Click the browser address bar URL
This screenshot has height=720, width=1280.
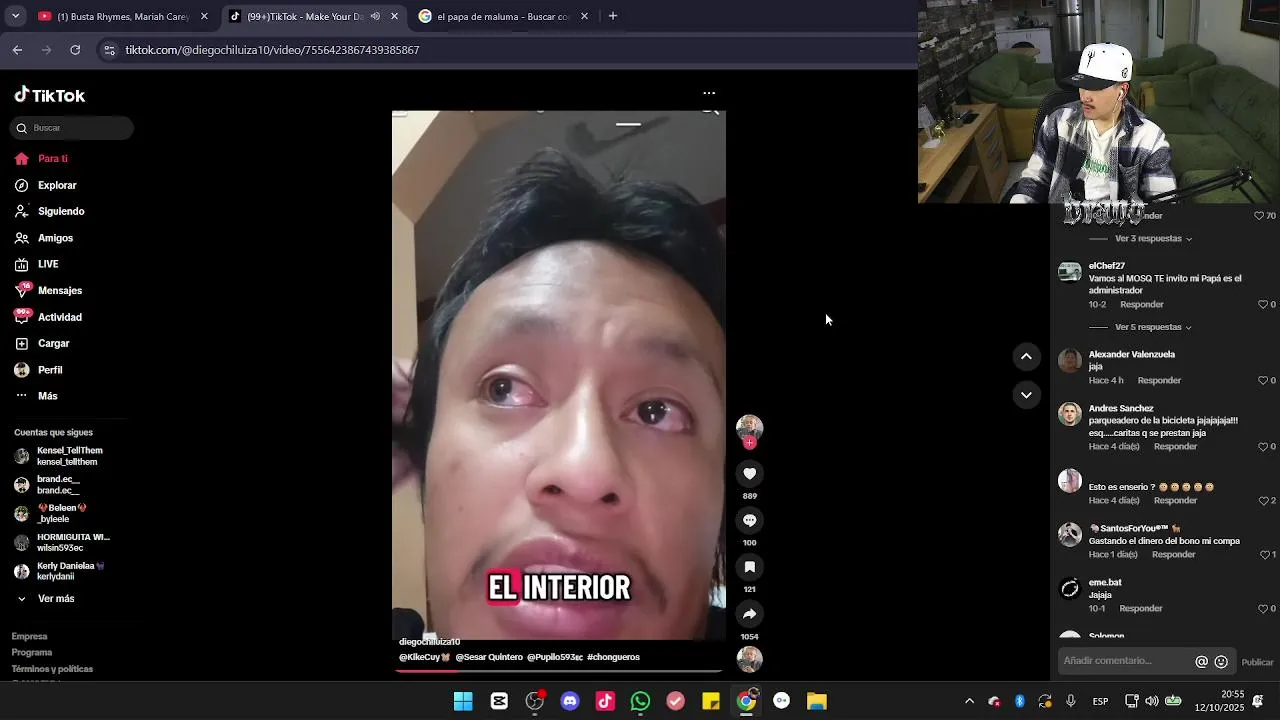point(272,50)
